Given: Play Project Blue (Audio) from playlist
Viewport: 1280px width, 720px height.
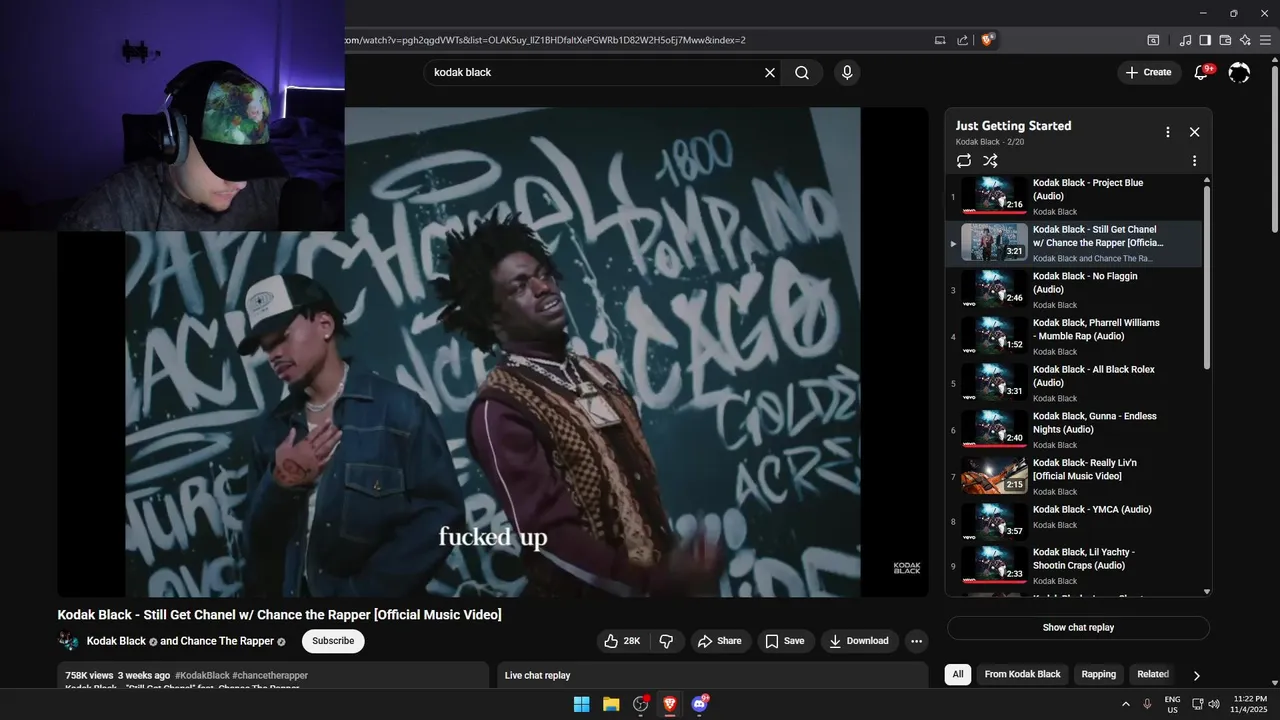Looking at the screenshot, I should tap(1075, 197).
